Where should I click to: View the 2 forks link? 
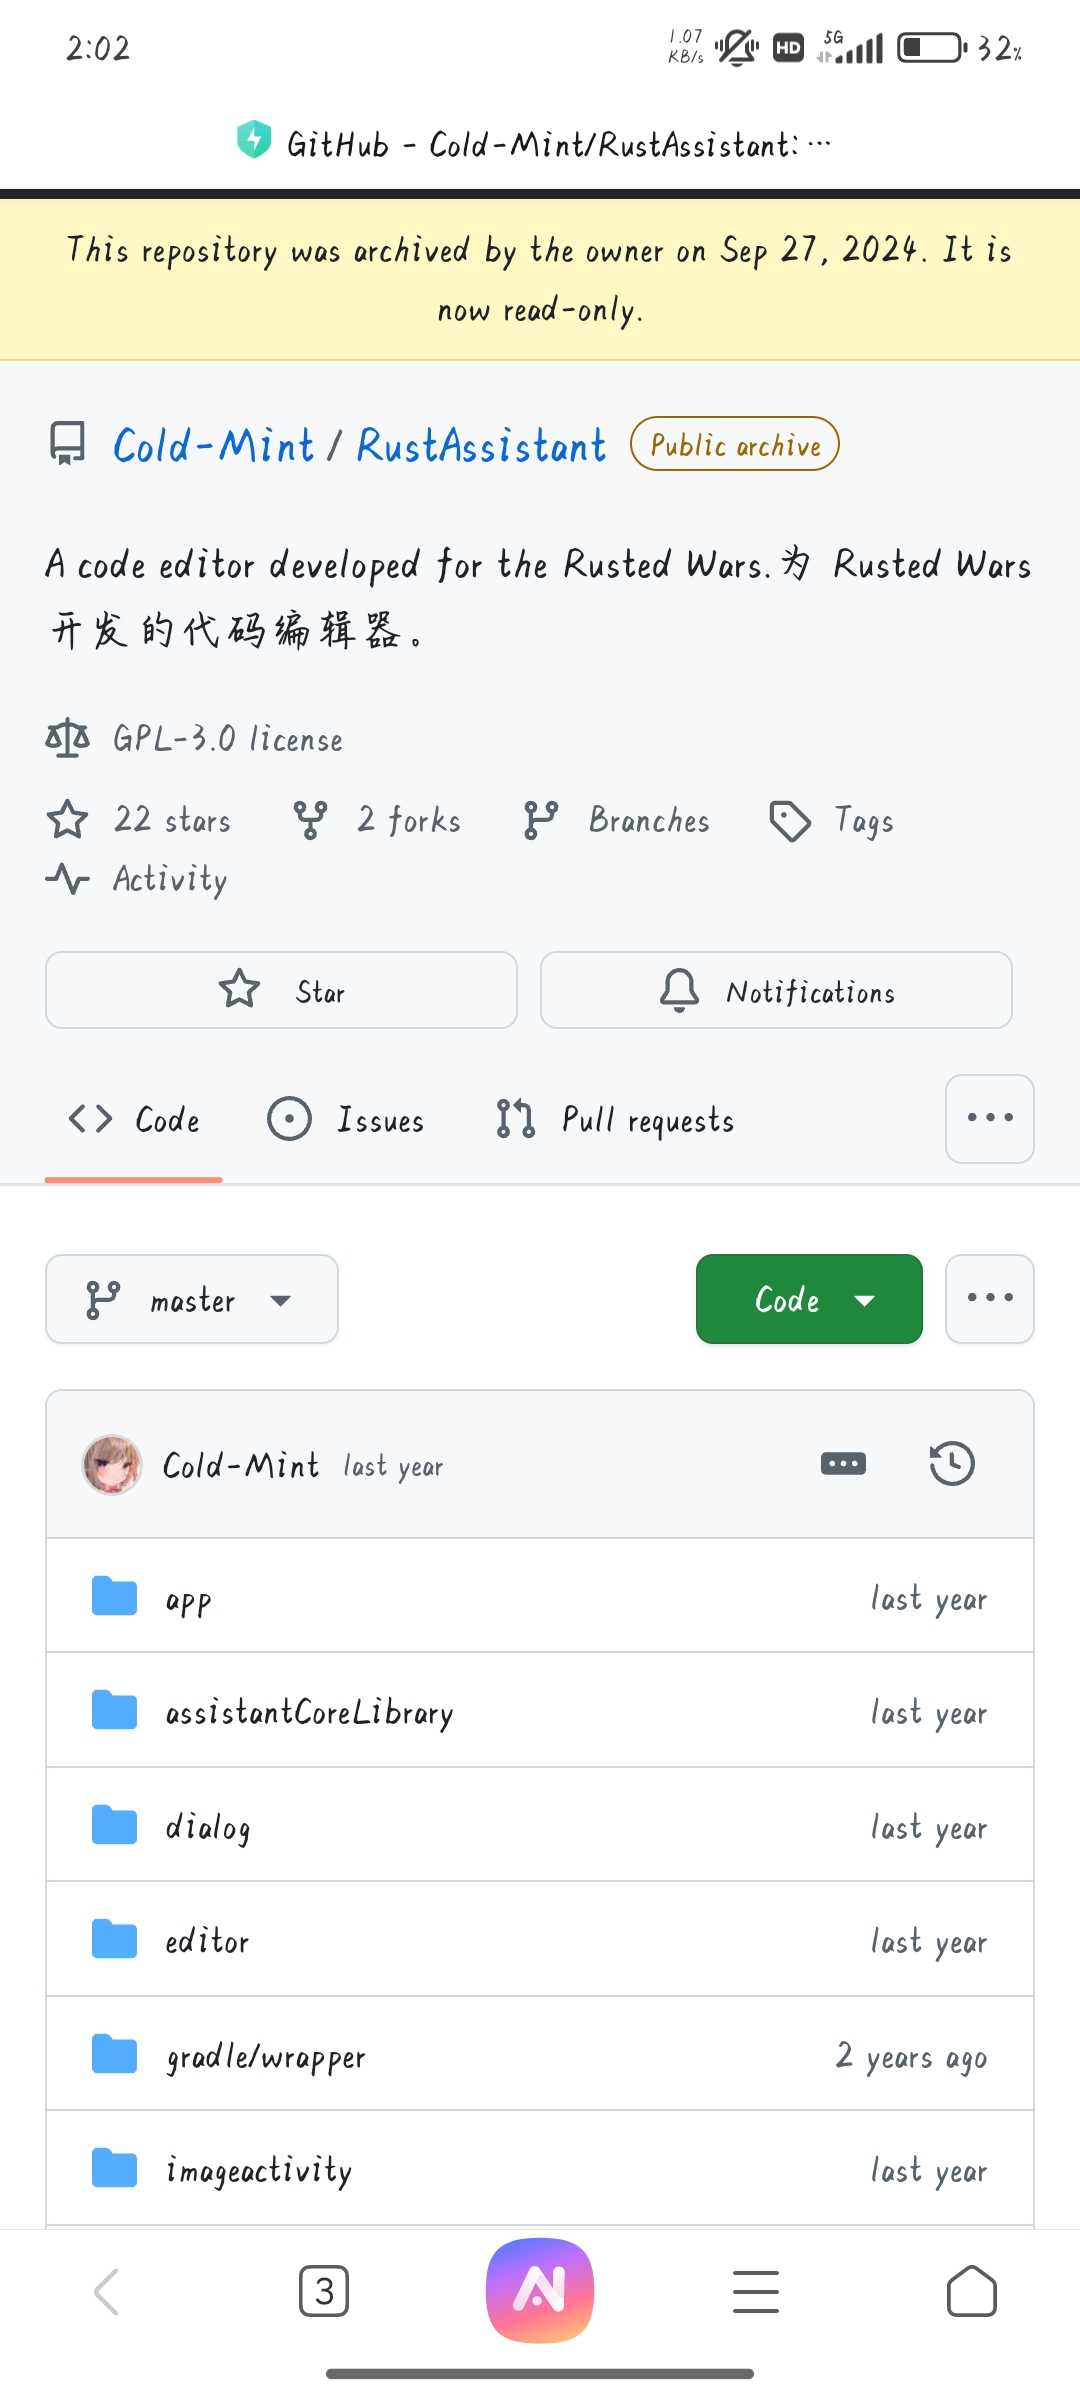coord(378,820)
